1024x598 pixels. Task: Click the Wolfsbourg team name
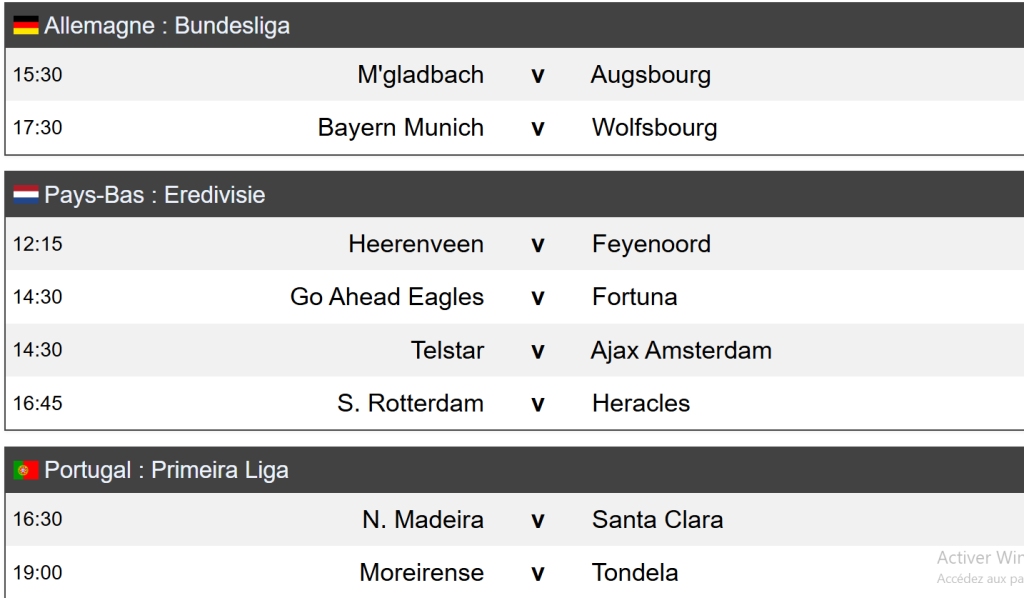point(654,128)
